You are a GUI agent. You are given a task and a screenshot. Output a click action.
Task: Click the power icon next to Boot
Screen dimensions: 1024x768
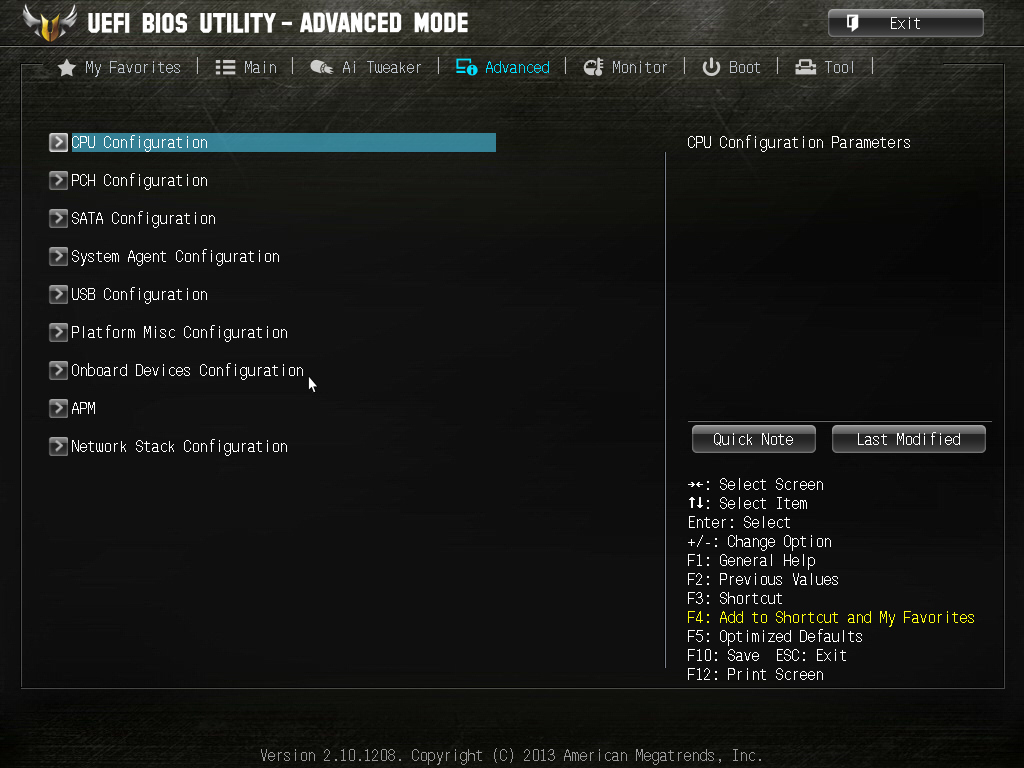point(711,67)
